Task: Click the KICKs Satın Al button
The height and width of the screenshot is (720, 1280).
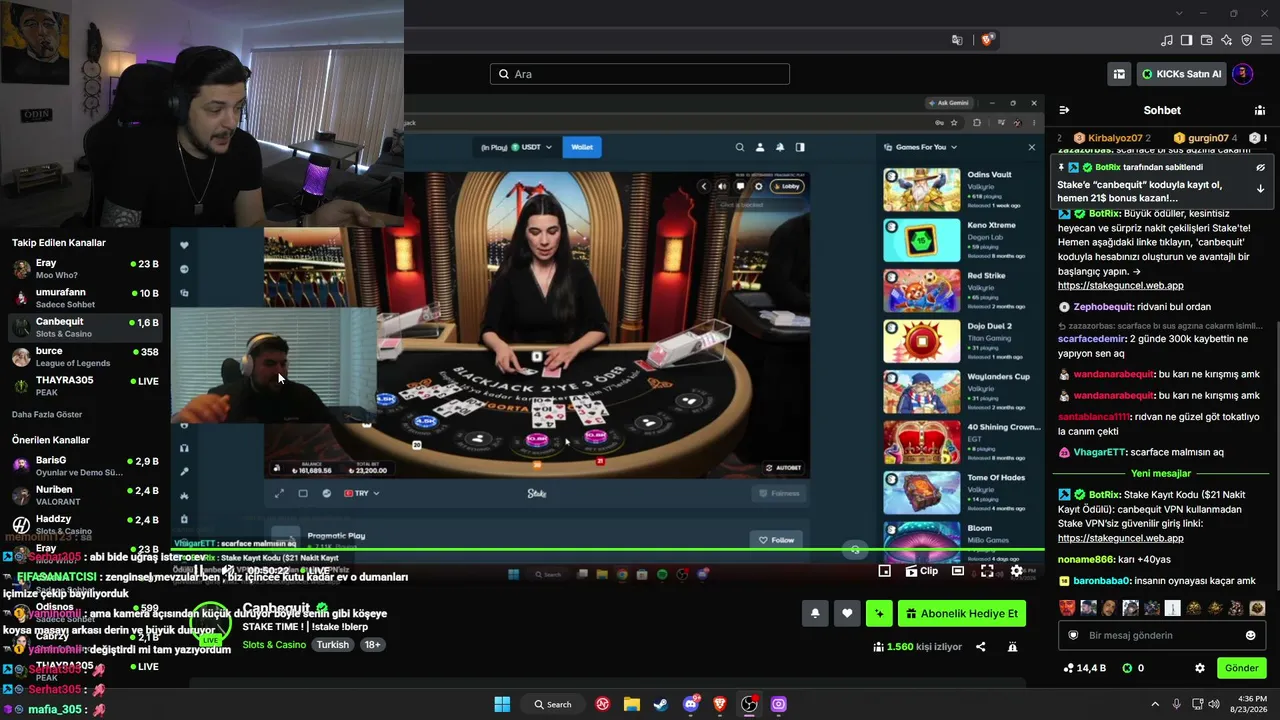Action: pos(1181,74)
